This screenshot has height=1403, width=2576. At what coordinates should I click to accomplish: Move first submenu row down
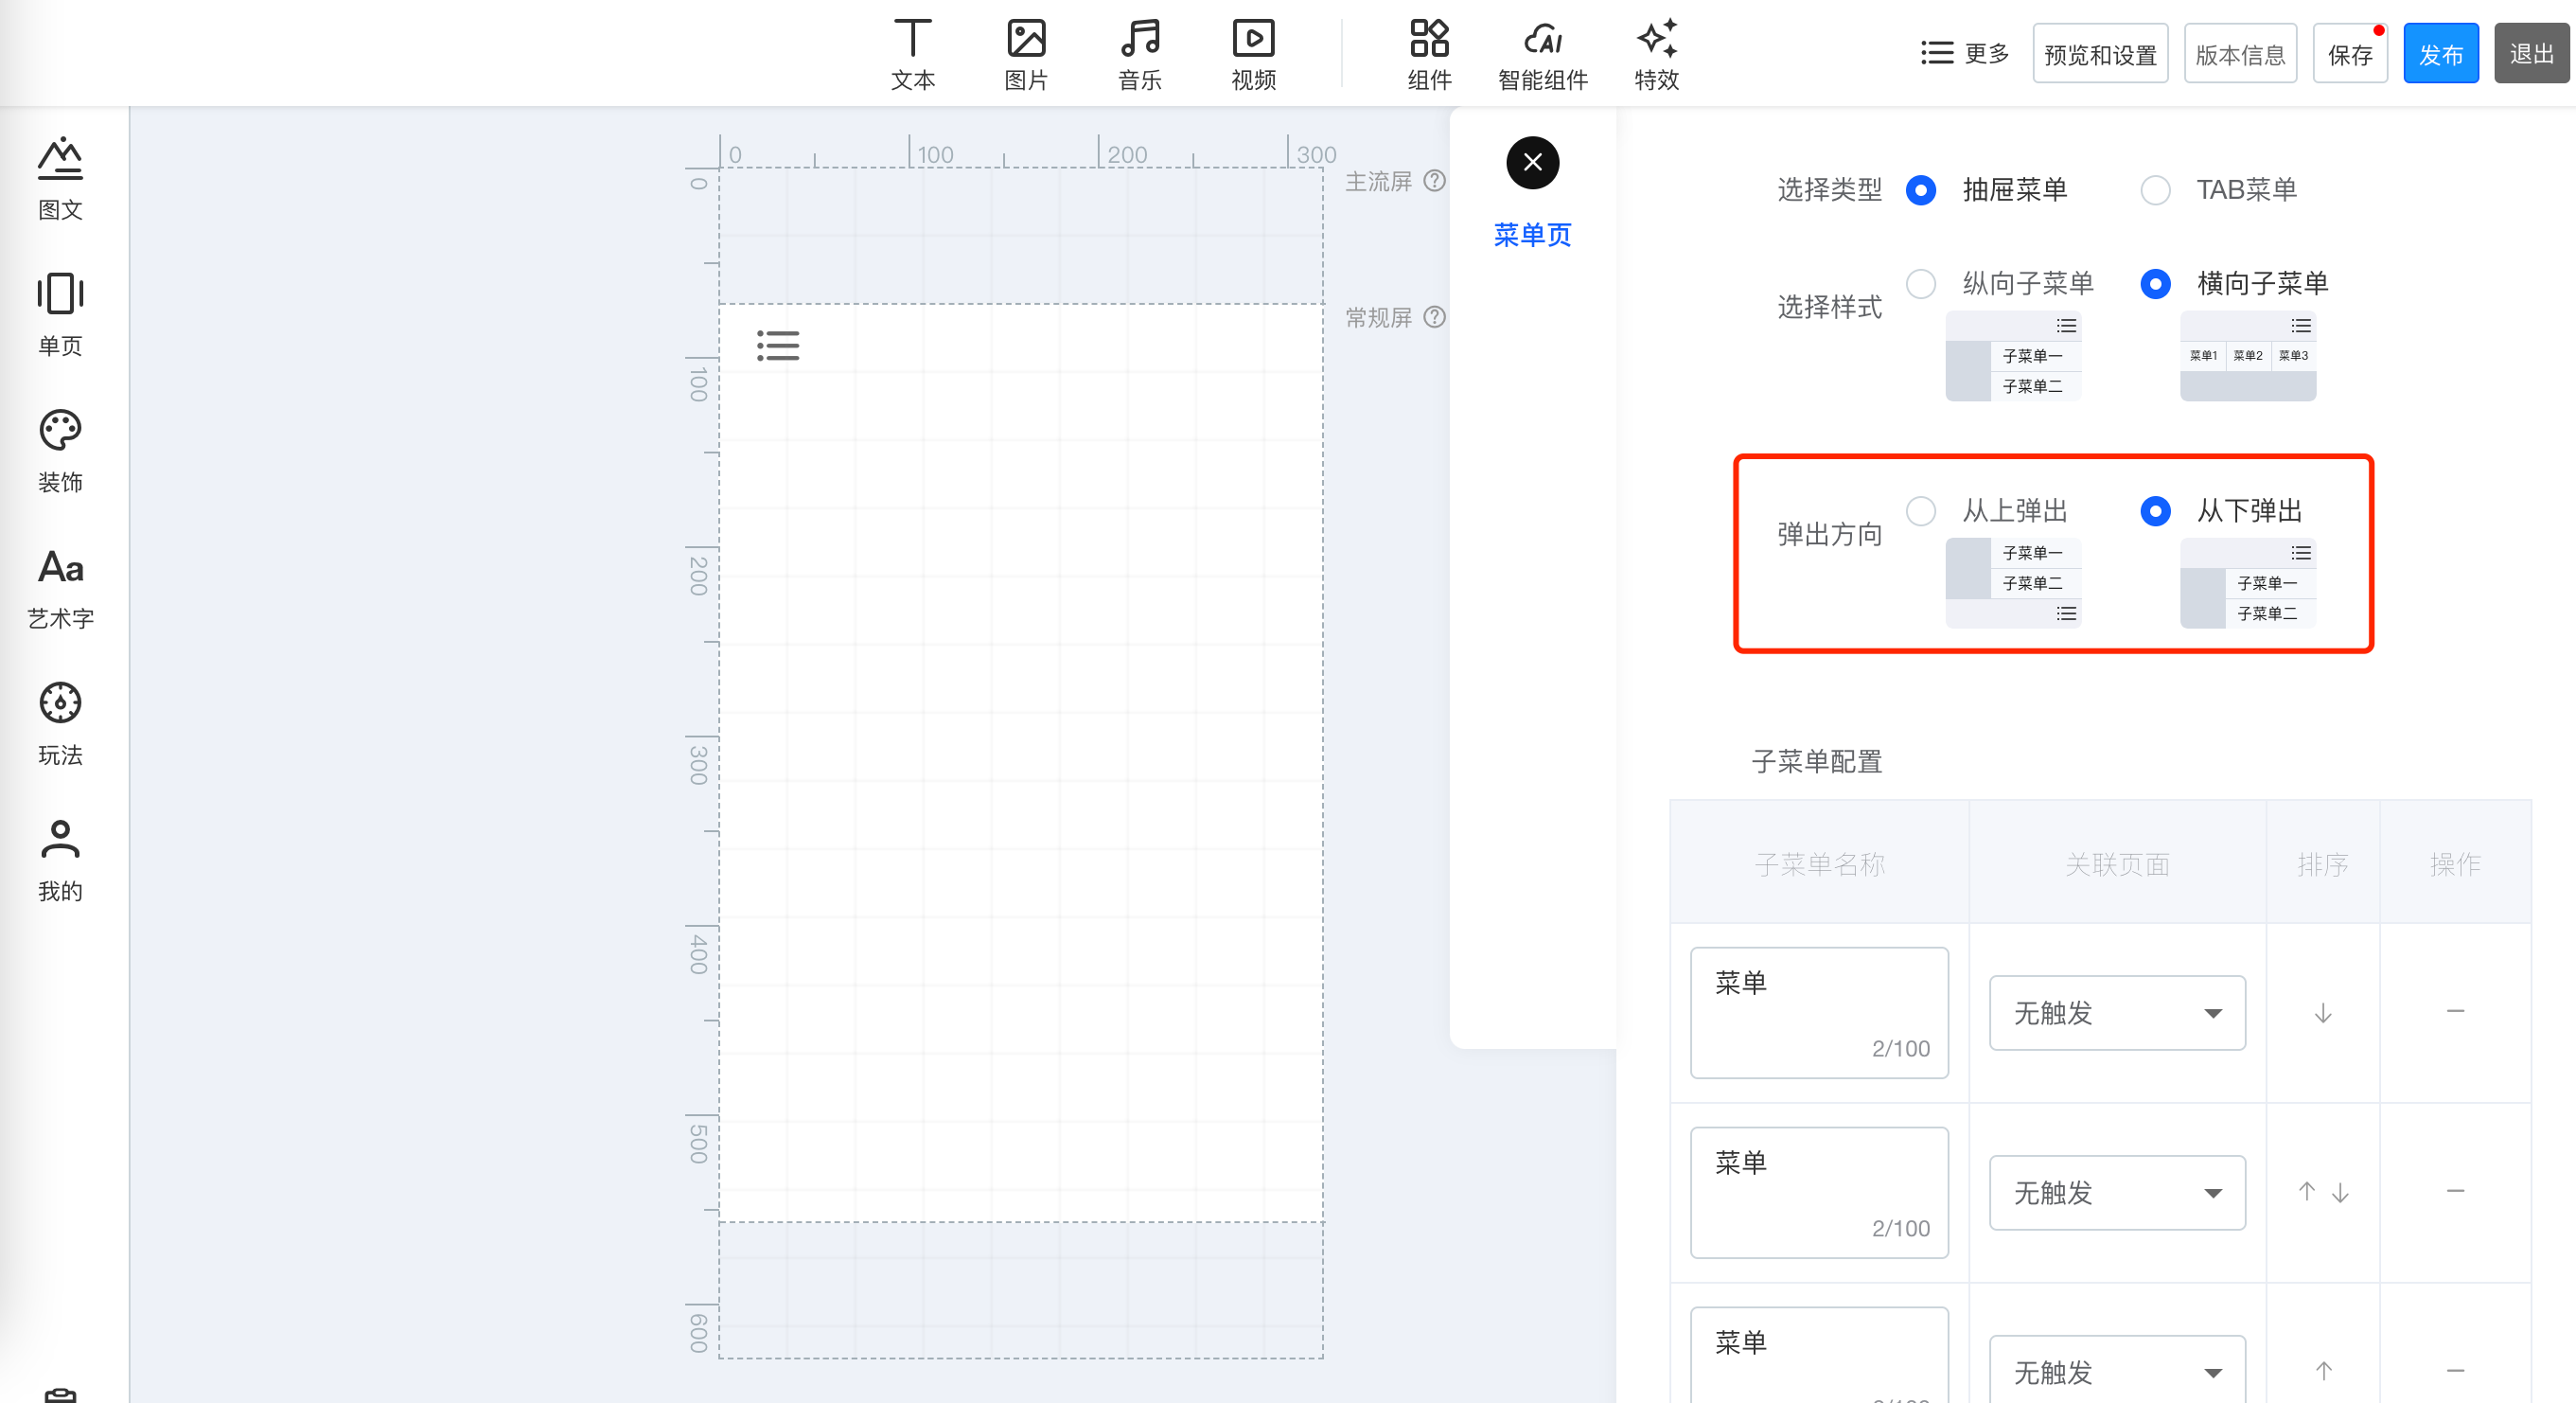click(2323, 1013)
